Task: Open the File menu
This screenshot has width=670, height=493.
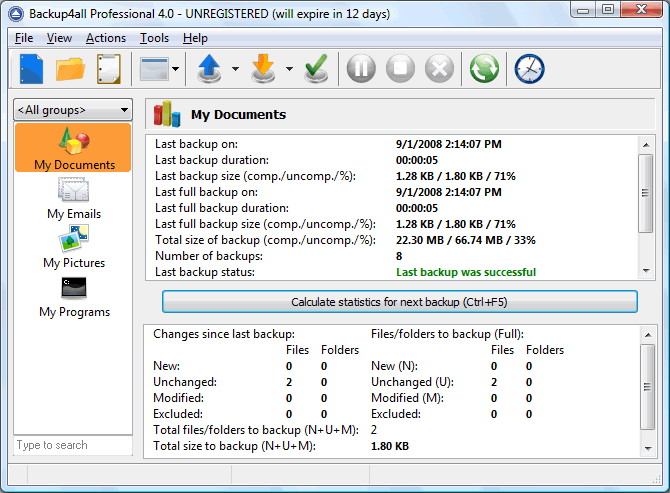Action: tap(24, 38)
